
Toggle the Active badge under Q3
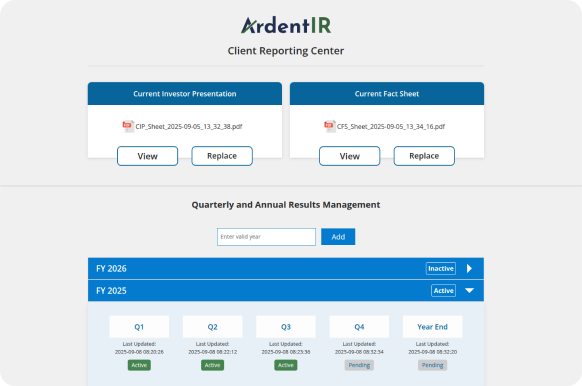pos(286,365)
